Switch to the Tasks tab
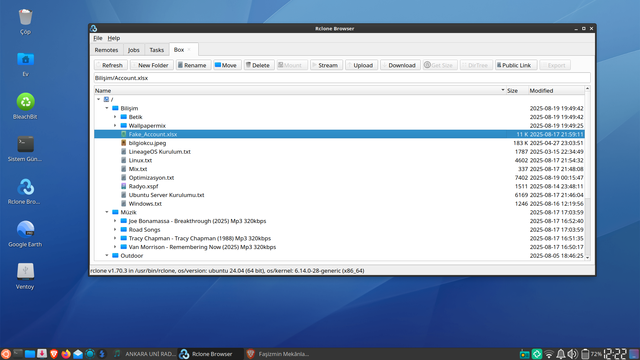640x360 pixels. click(157, 50)
